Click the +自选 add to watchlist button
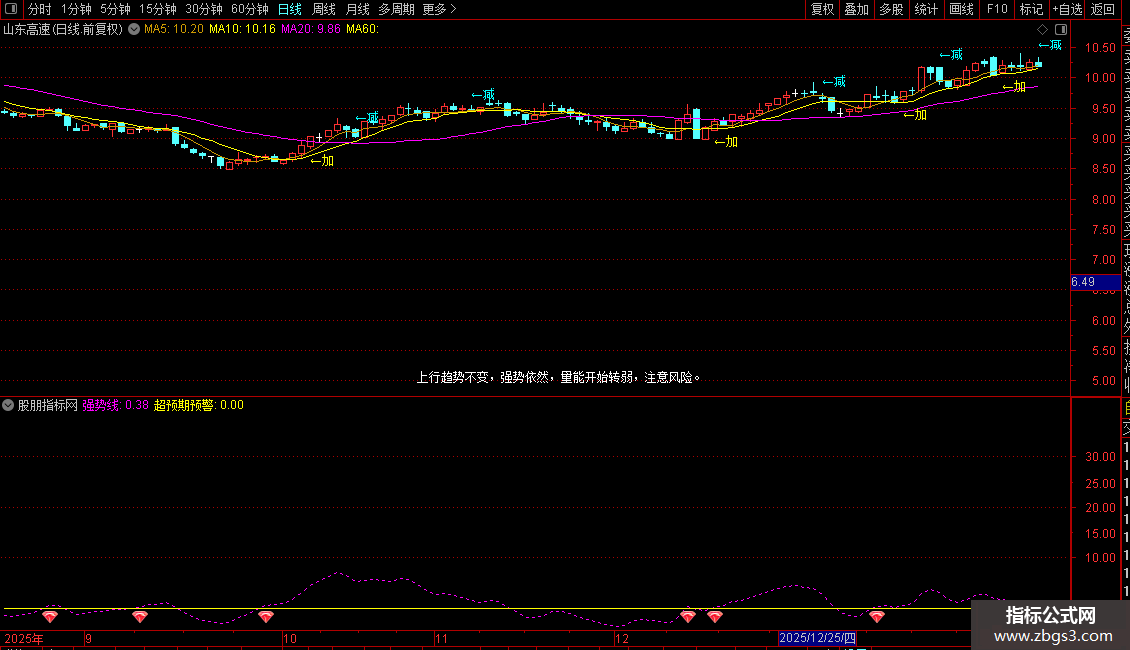The image size is (1130, 650). (1067, 9)
